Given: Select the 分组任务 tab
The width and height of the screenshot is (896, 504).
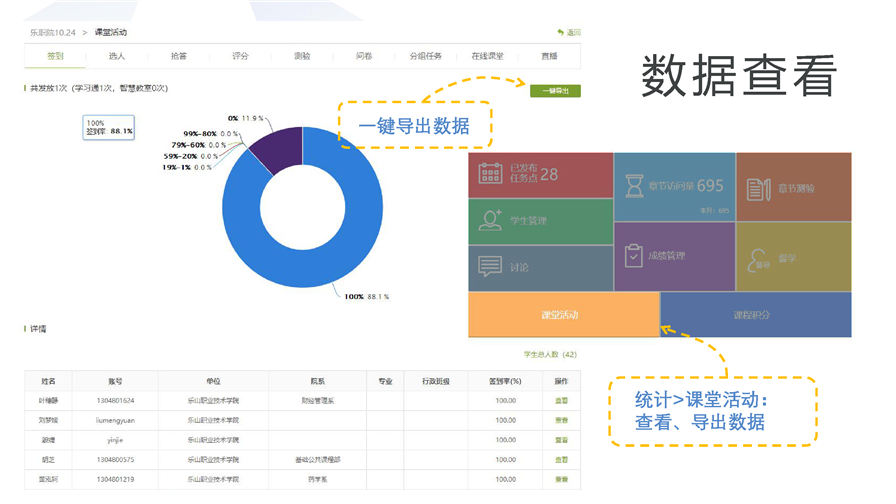Looking at the screenshot, I should point(425,56).
